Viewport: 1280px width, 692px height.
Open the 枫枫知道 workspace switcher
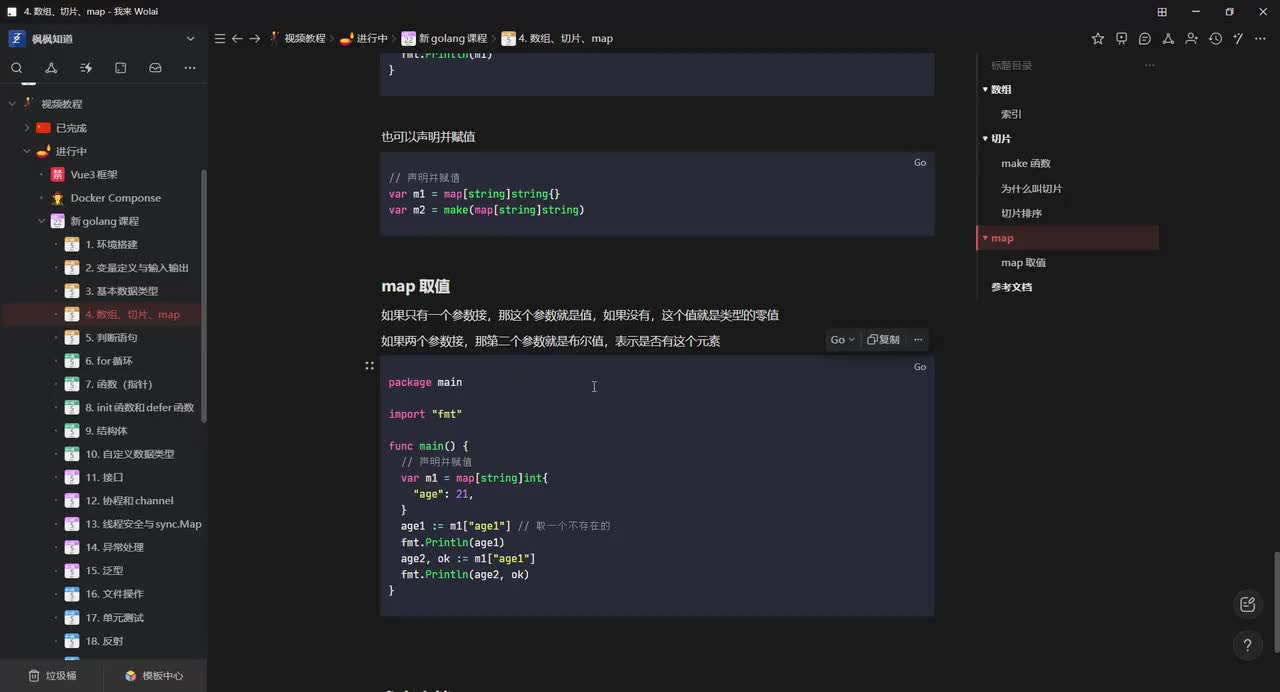tap(103, 38)
